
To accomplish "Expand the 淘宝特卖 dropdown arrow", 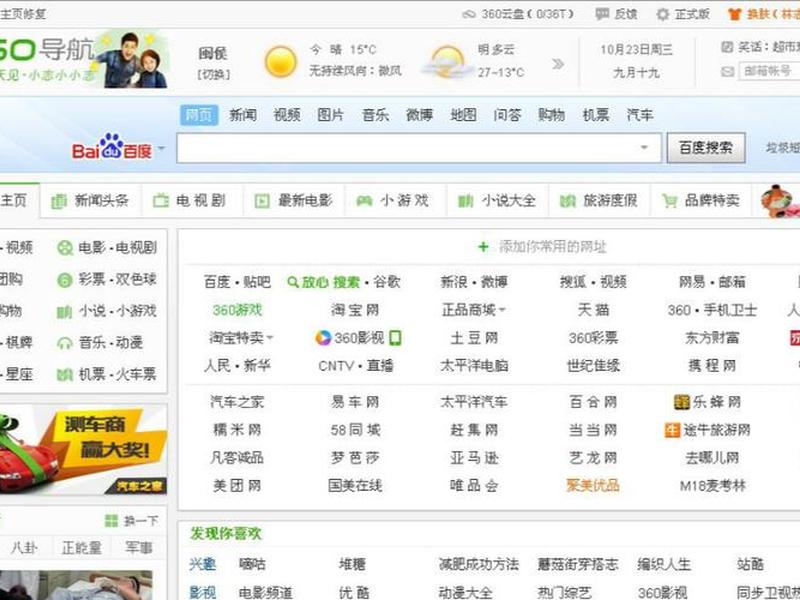I will 269,338.
